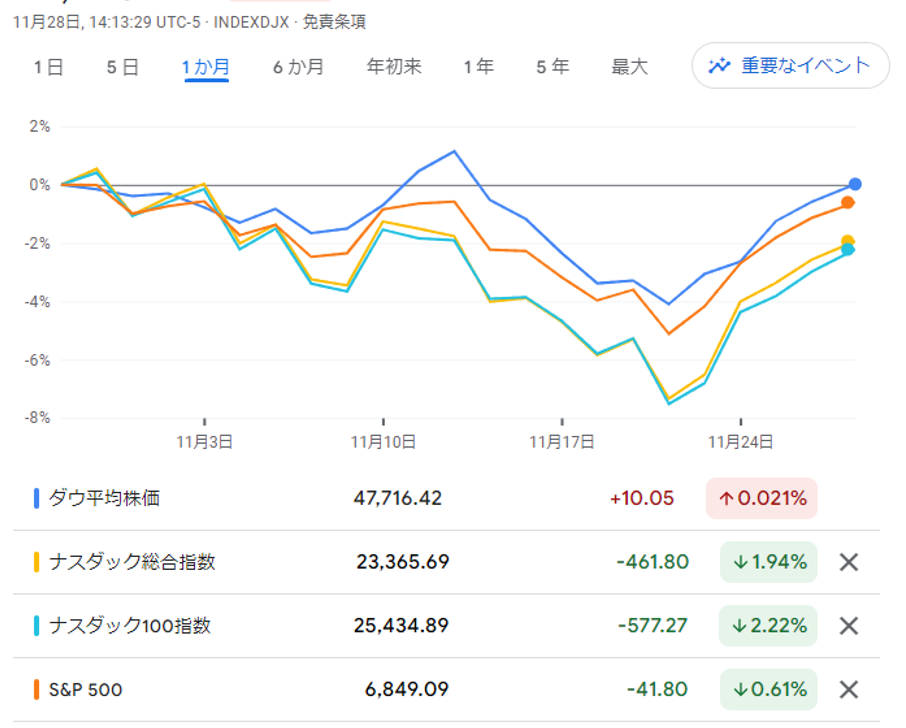Open the S&P 500 index row

pyautogui.click(x=86, y=689)
